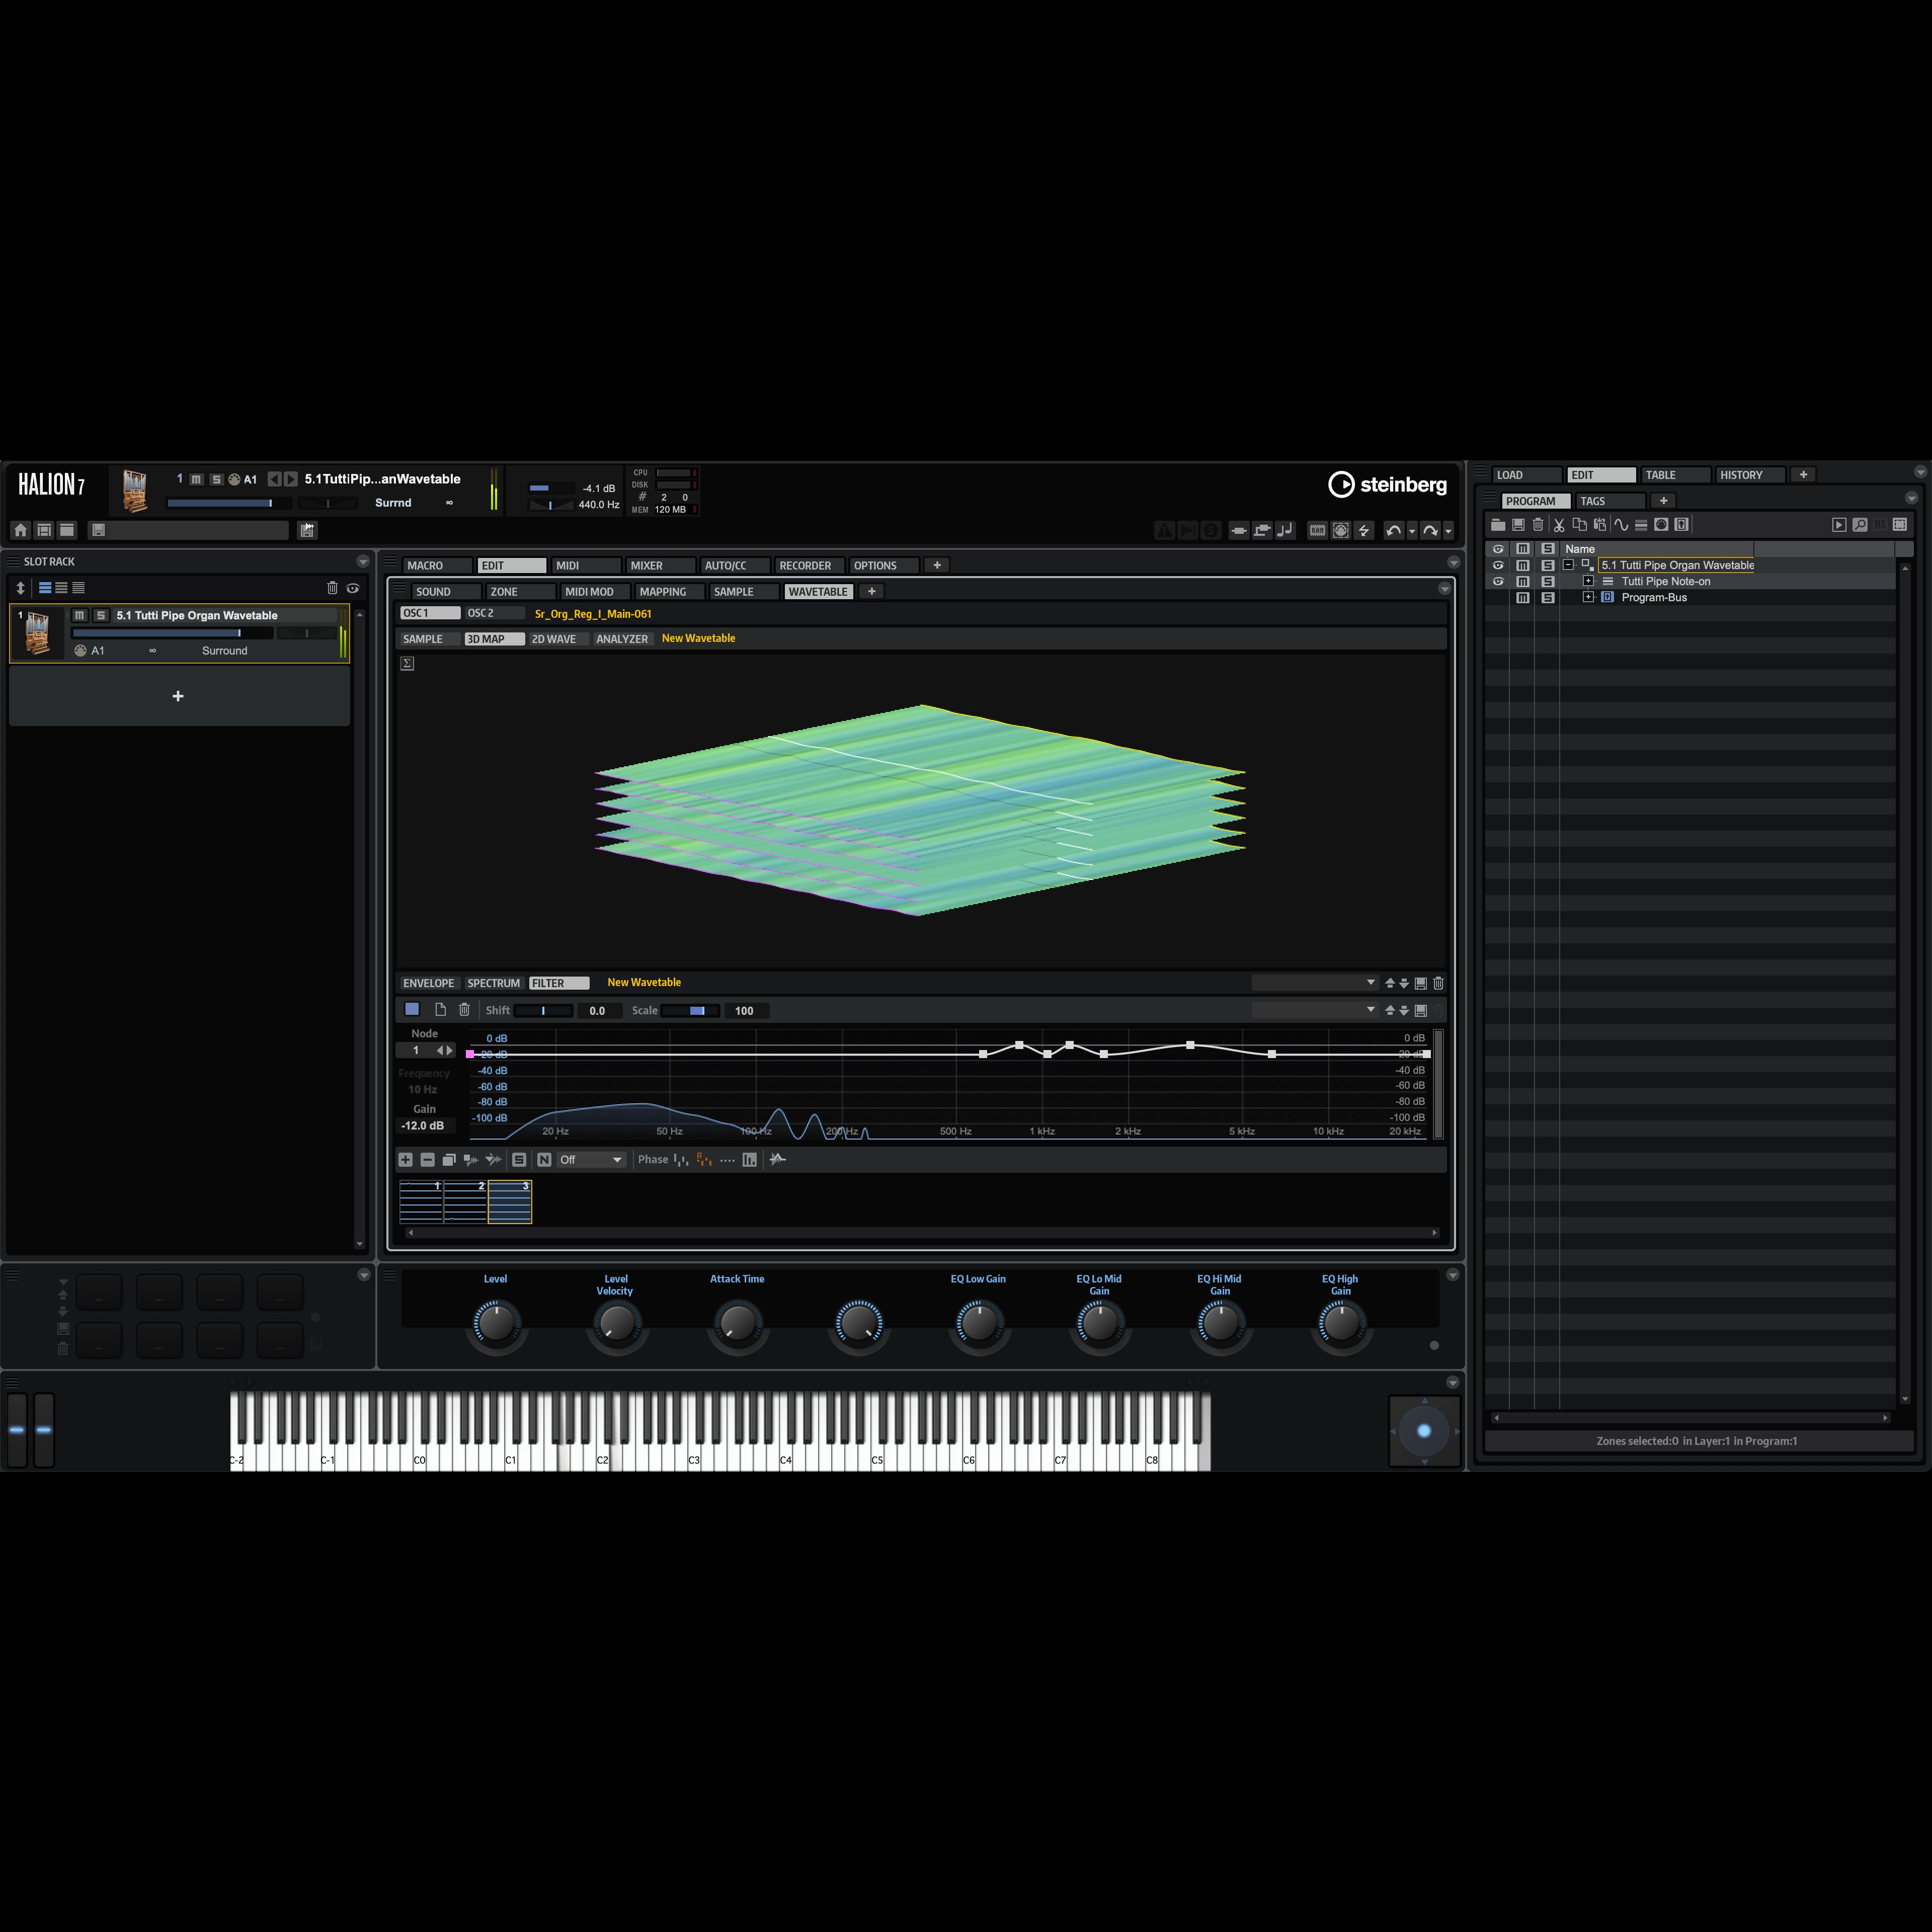1932x1932 pixels.
Task: Open the Slot Rack panel options arrow
Action: 363,562
